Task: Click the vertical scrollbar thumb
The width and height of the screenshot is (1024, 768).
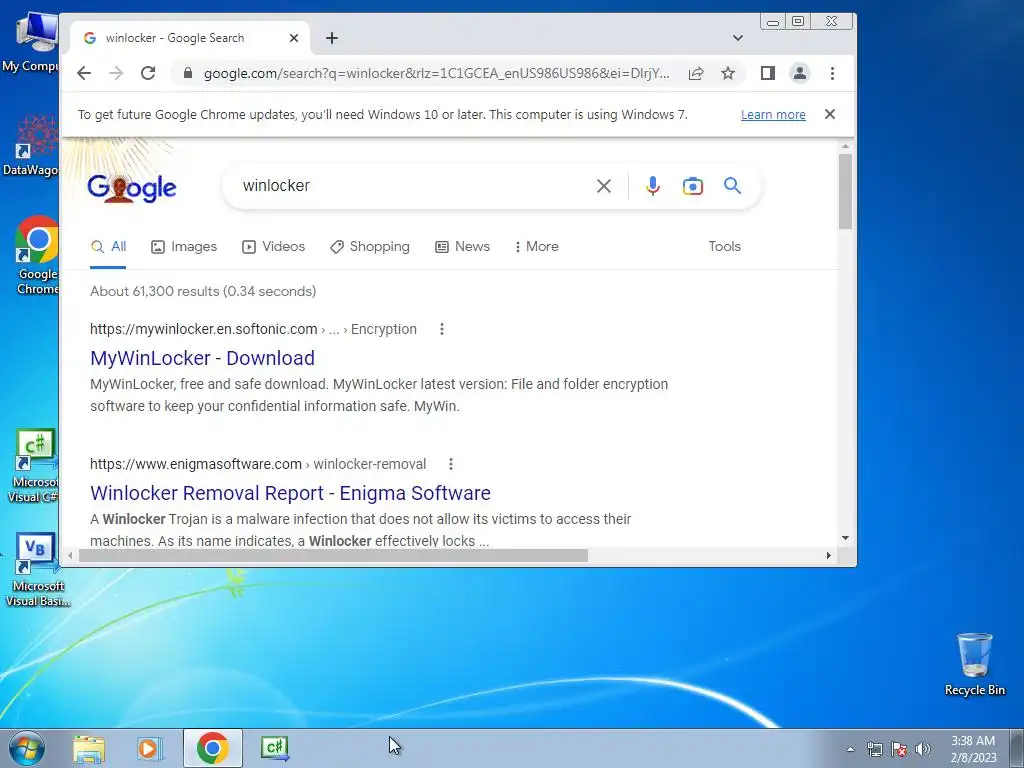Action: point(846,191)
